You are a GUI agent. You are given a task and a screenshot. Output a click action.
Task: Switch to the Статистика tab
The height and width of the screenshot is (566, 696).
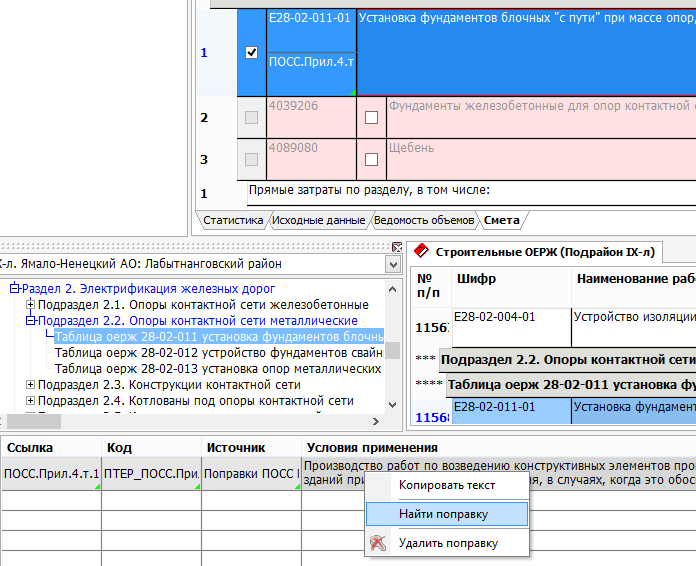[233, 220]
